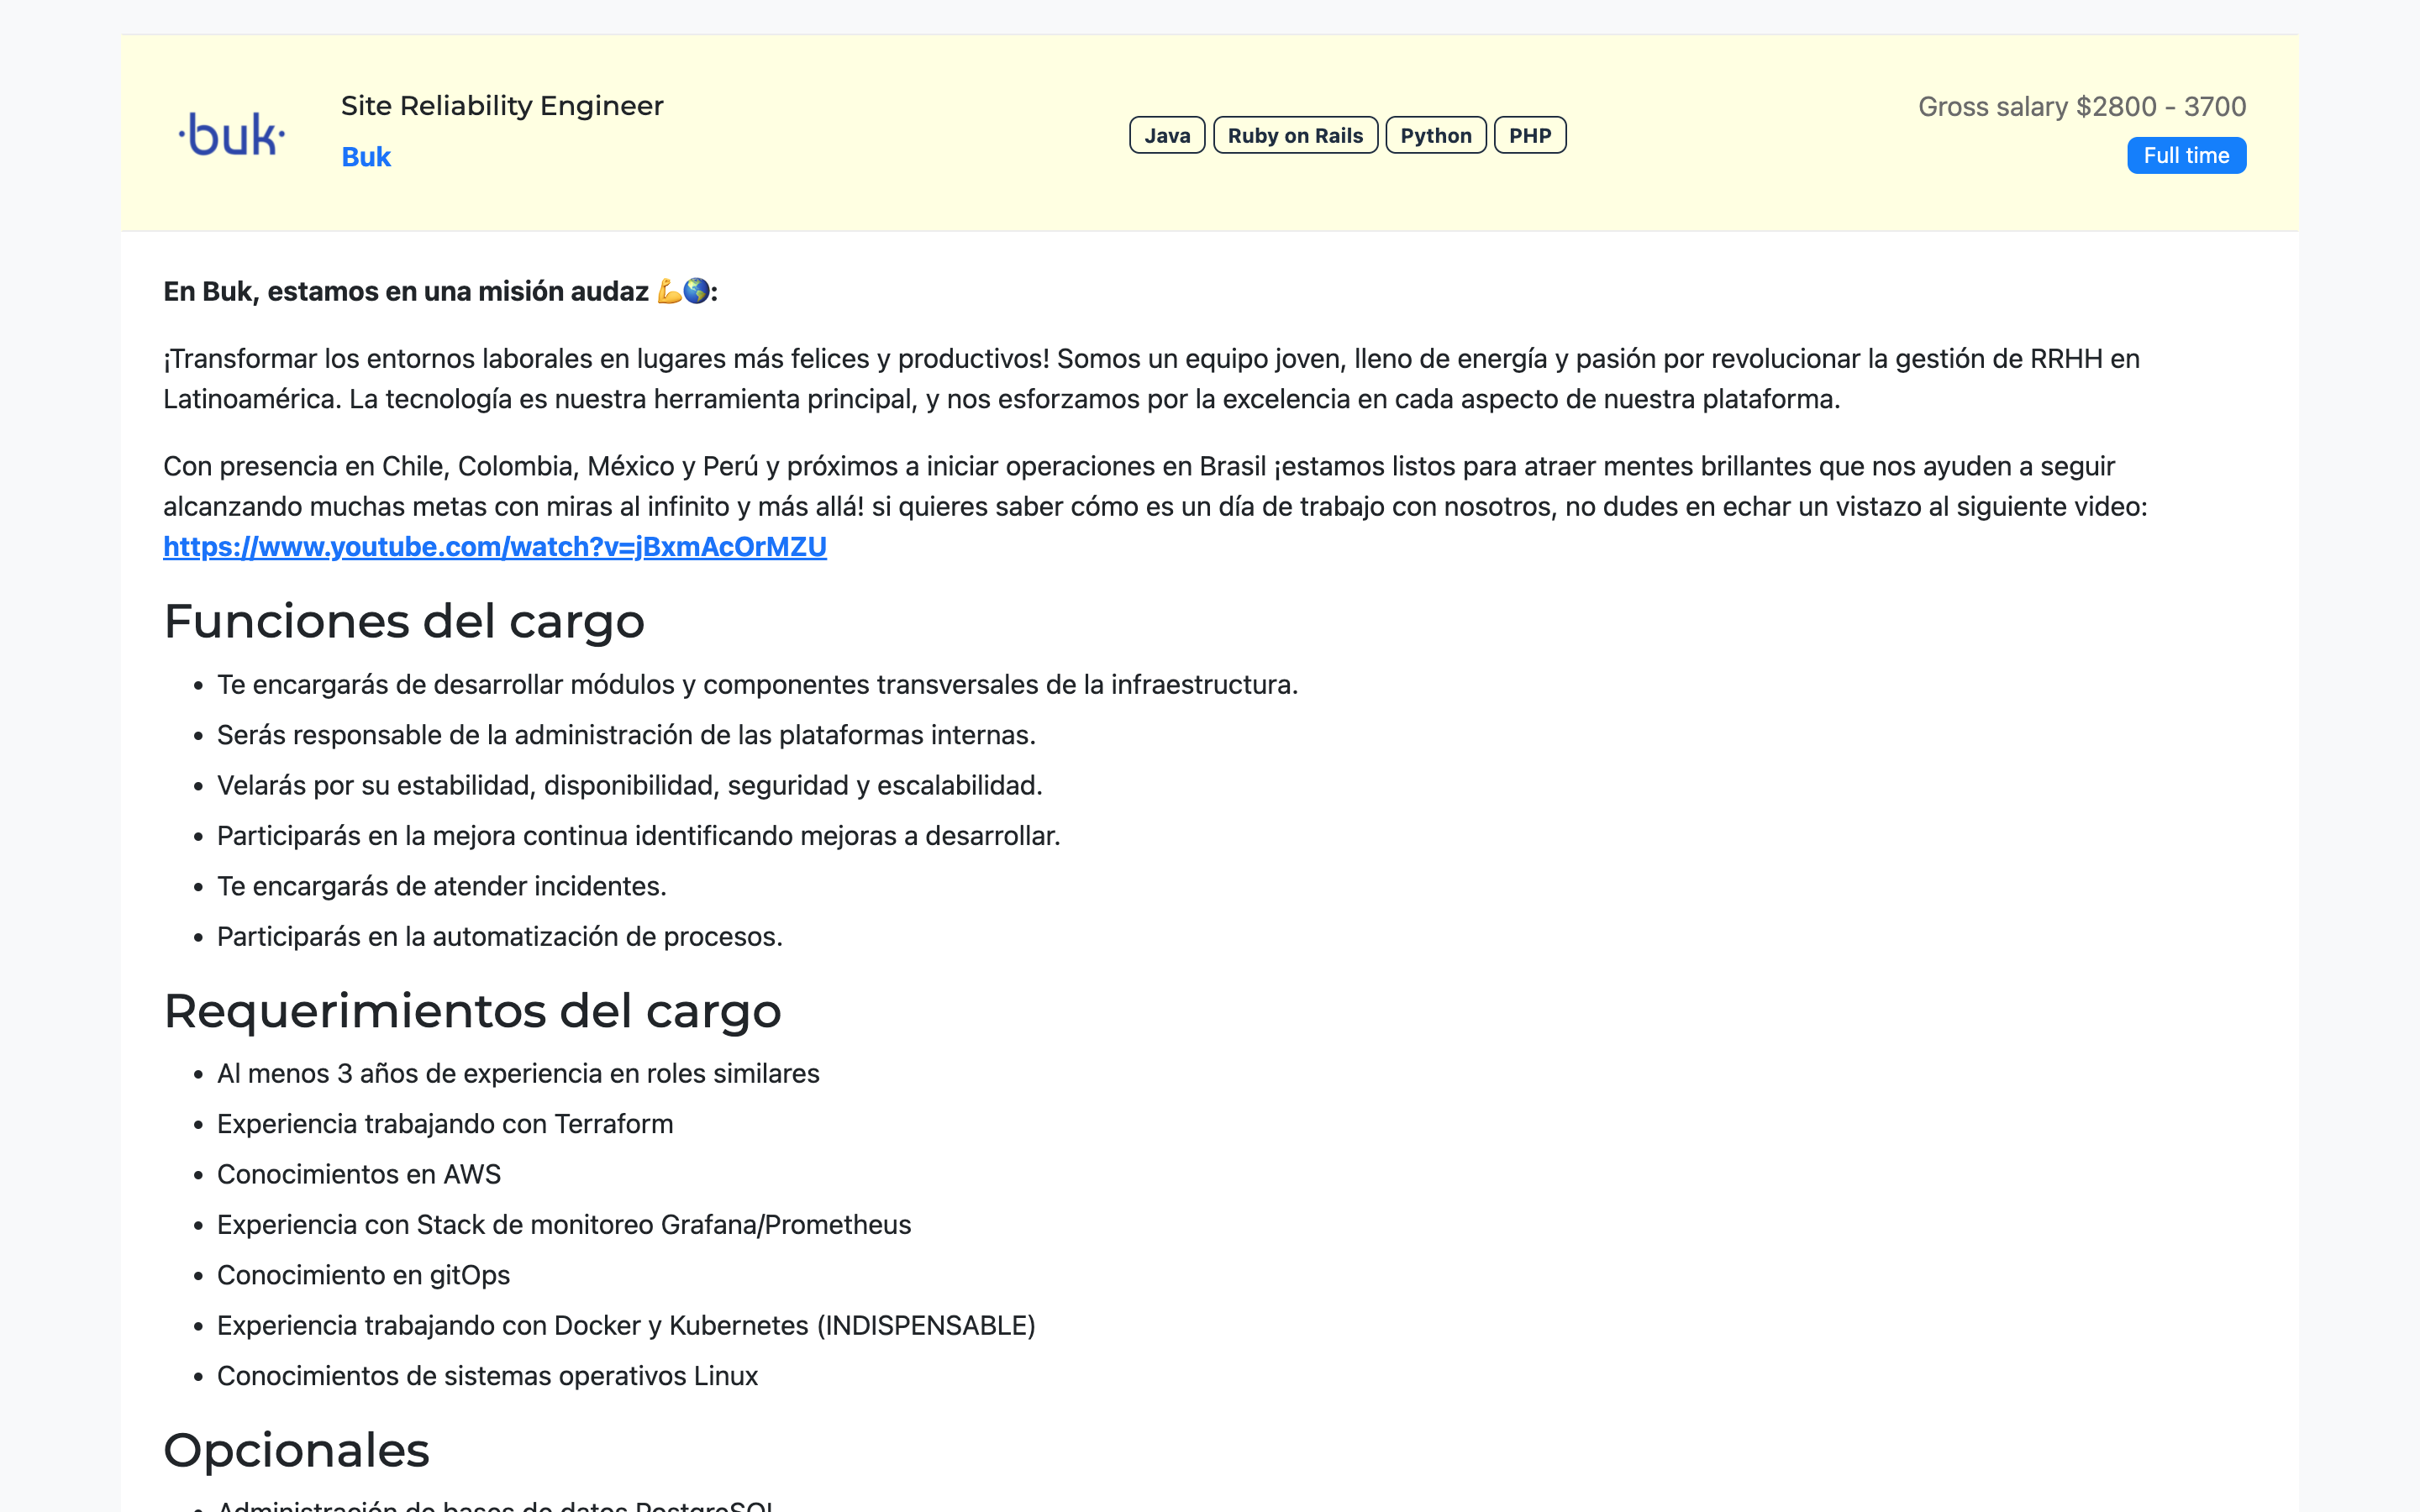Click 'Participarás en la mejora continua' item
This screenshot has height=1512, width=2420.
pyautogui.click(x=638, y=836)
